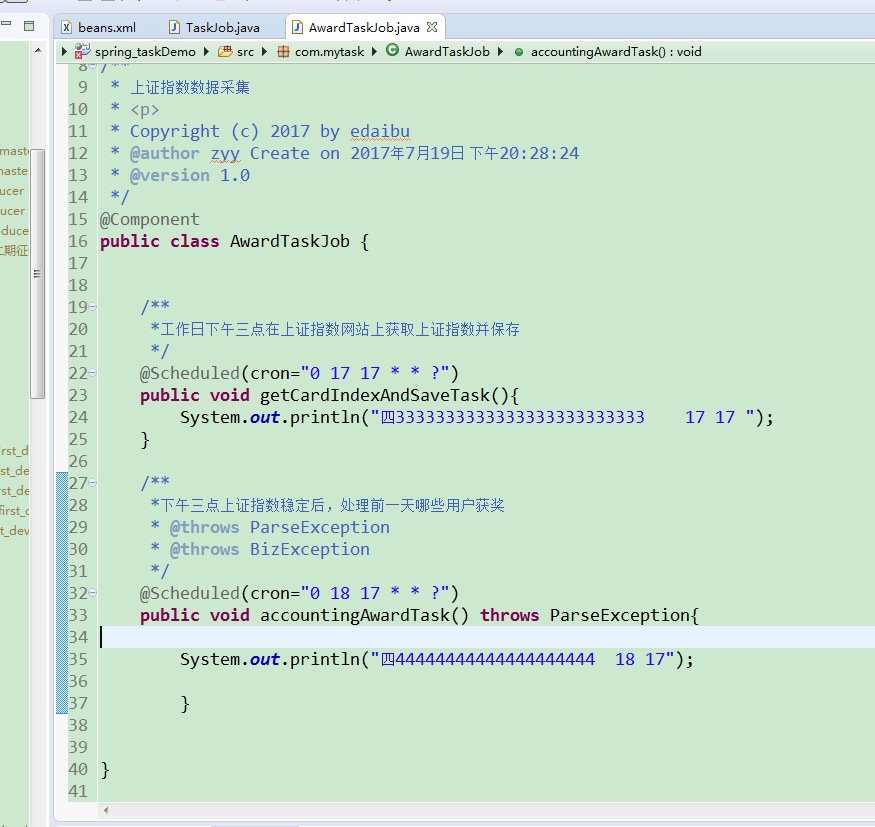Expand breadcrumb arrow before spring_taskDemo
Image resolution: width=875 pixels, height=827 pixels.
tap(64, 52)
